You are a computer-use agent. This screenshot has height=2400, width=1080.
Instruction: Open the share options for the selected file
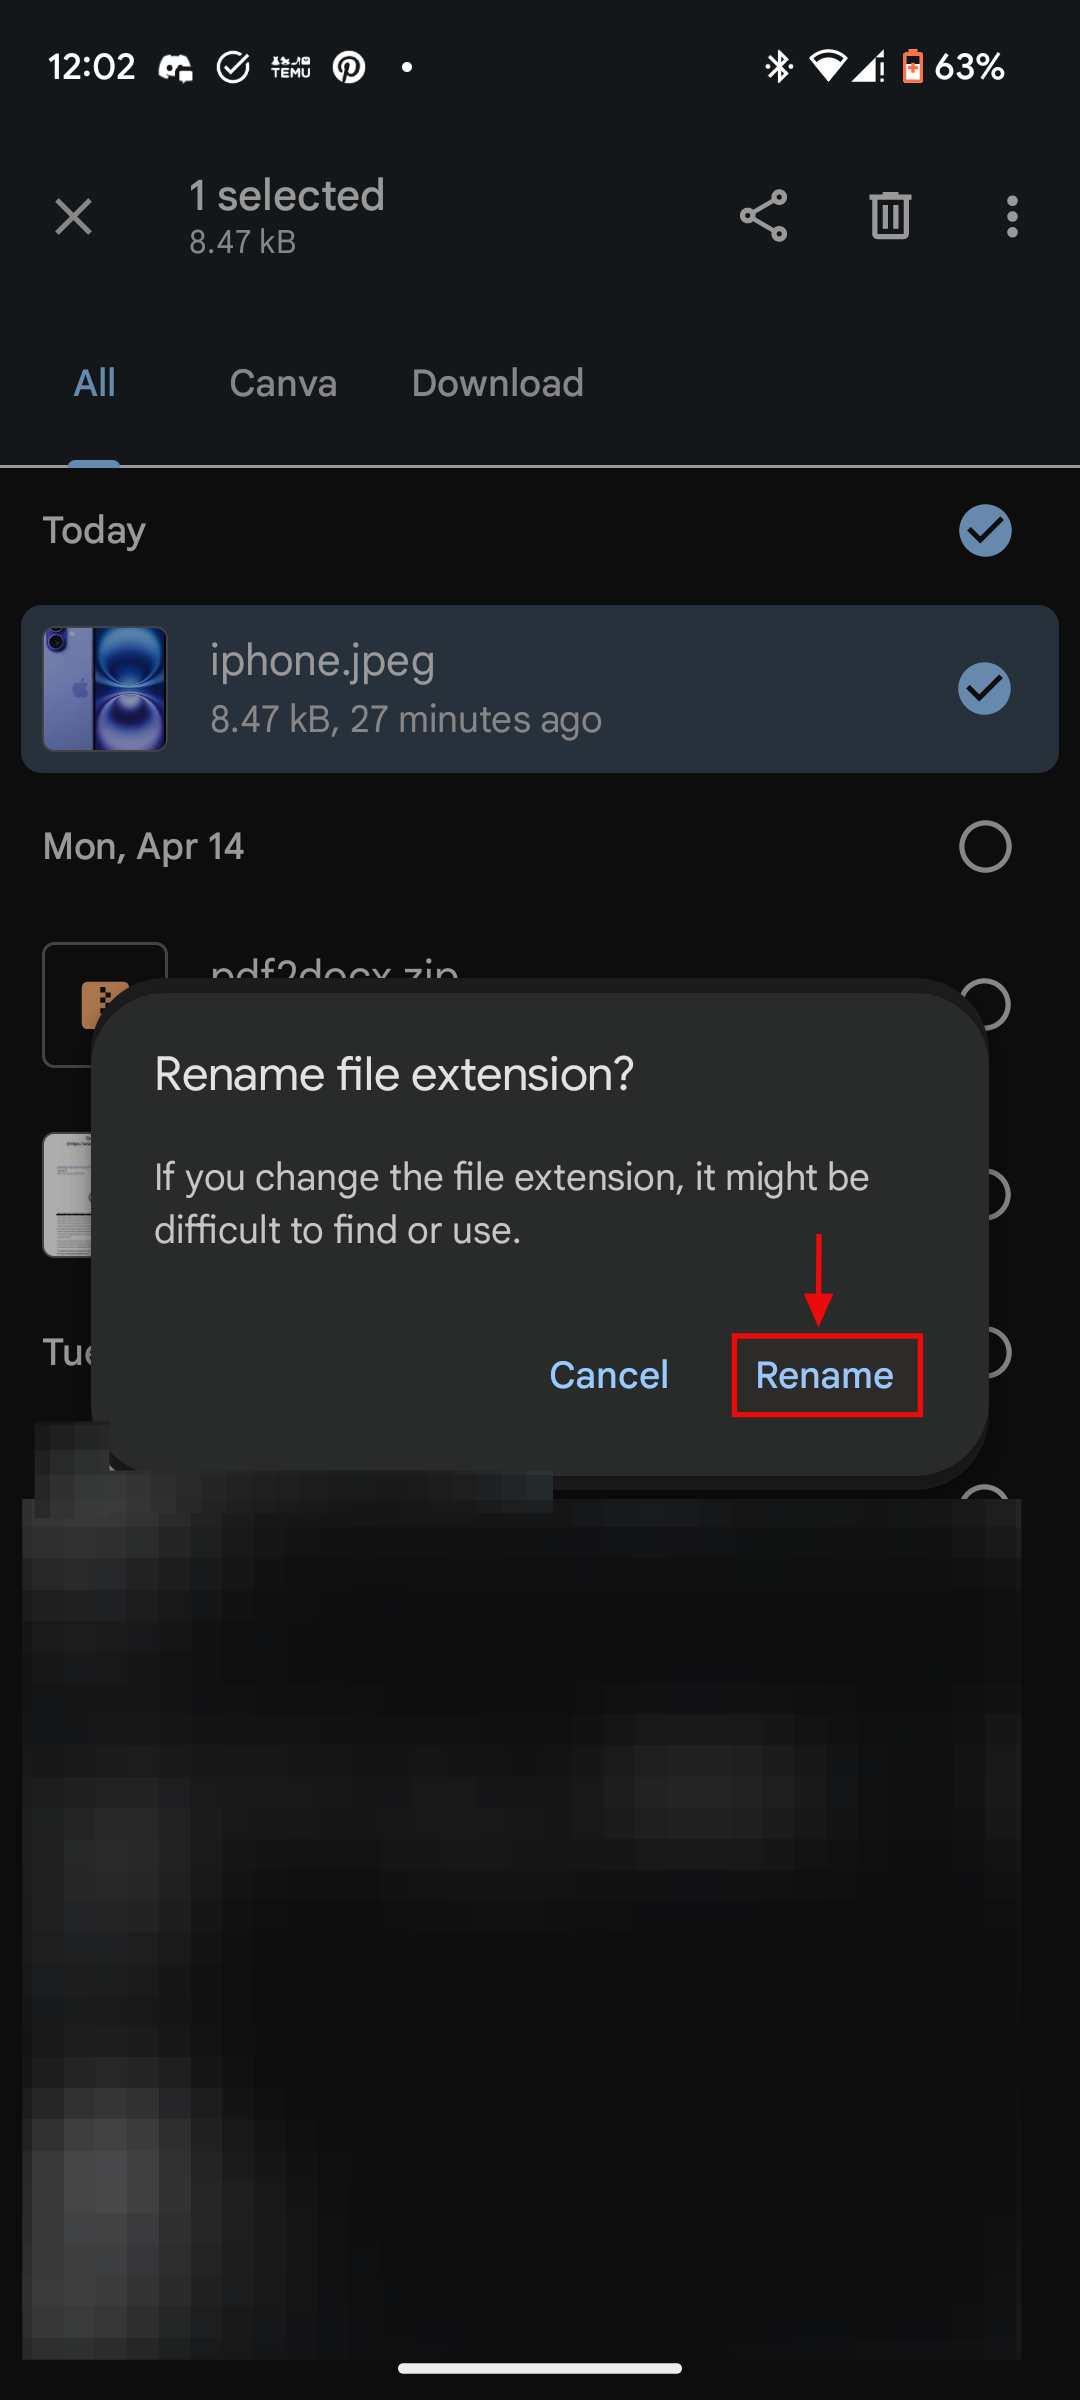pos(763,215)
